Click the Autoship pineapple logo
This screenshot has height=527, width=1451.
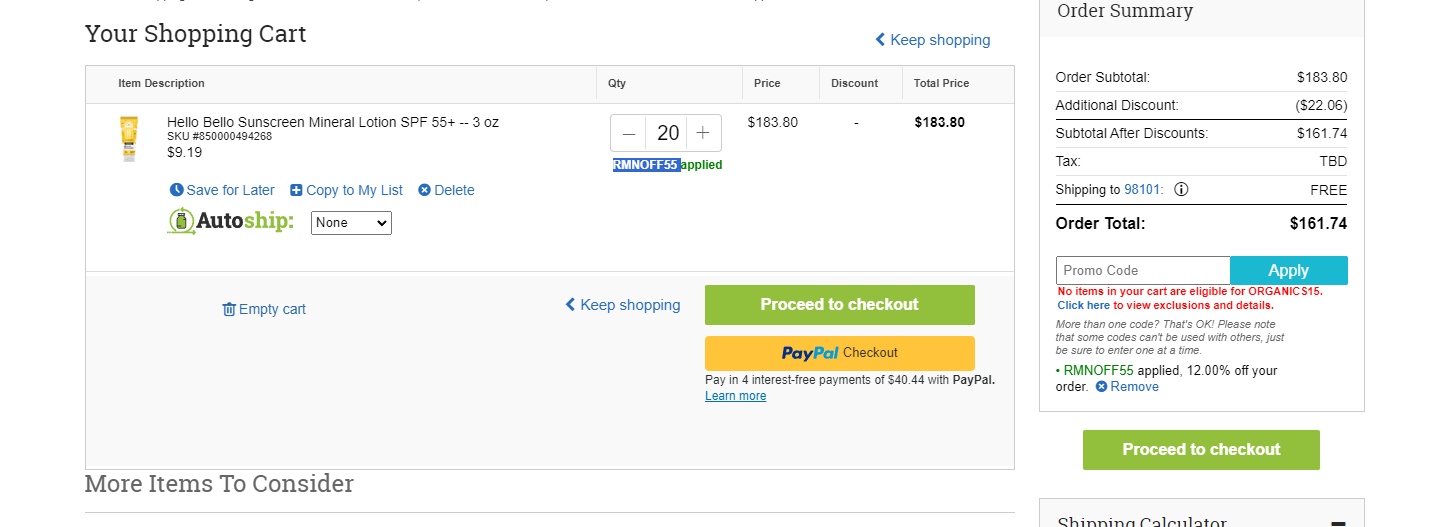pos(181,222)
